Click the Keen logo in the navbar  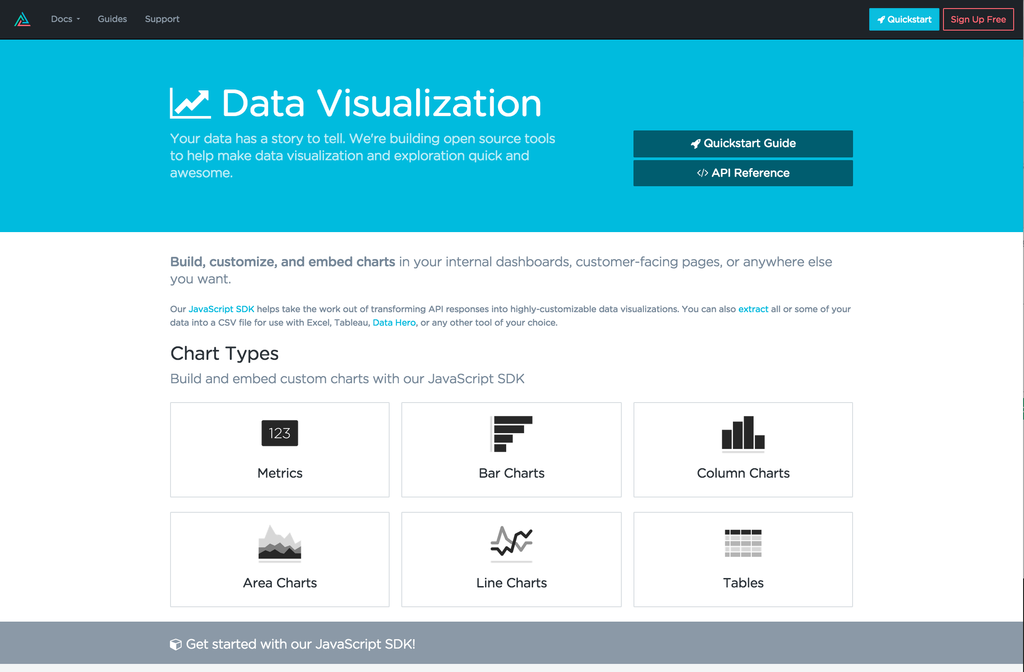coord(22,19)
